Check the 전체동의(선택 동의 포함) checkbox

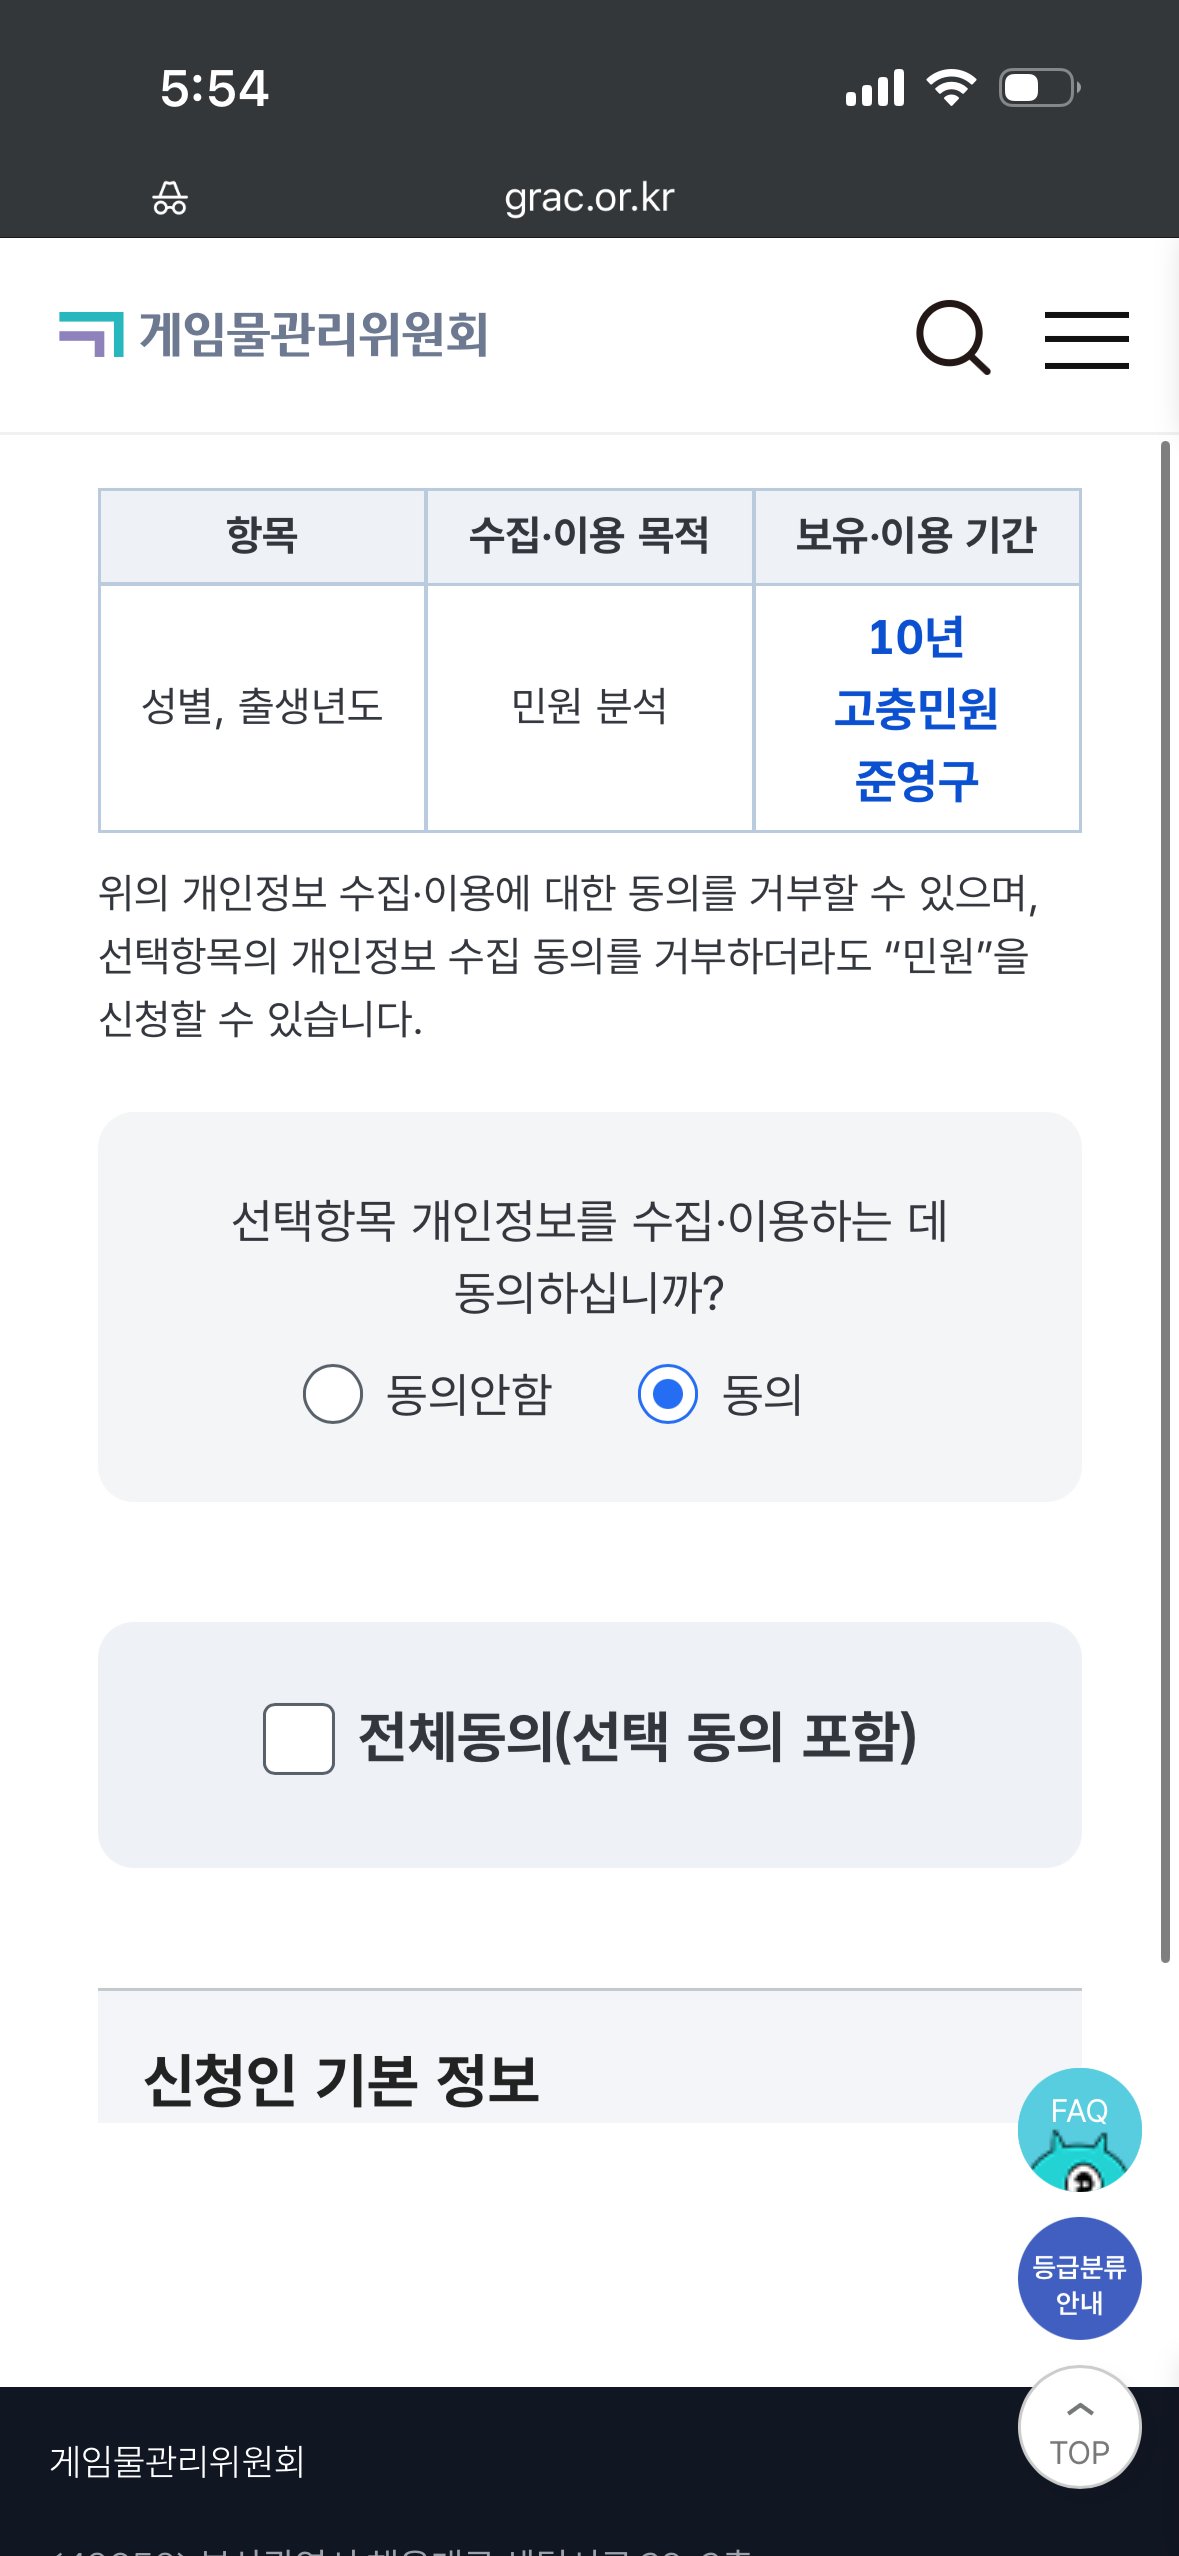299,1739
